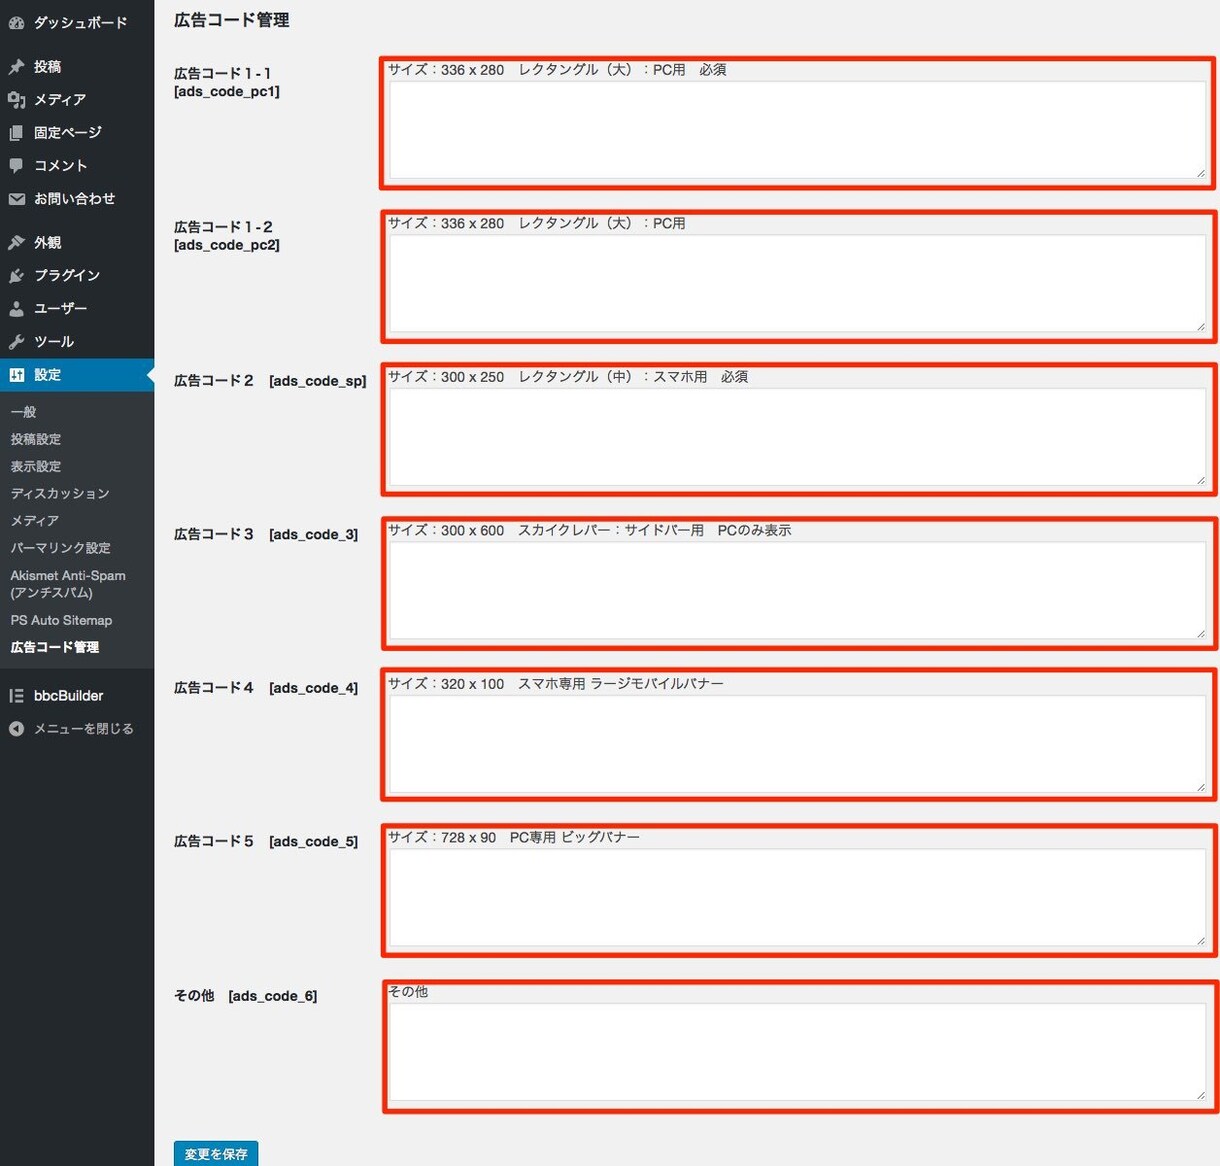Focus the ads_code_4 mobile banner textarea
The width and height of the screenshot is (1220, 1166).
[798, 744]
